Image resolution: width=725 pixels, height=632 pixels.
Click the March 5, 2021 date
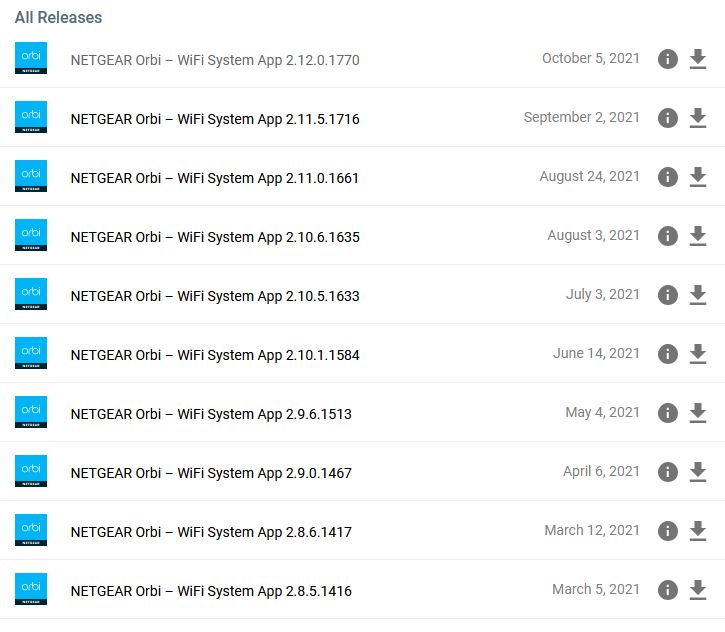pos(596,589)
